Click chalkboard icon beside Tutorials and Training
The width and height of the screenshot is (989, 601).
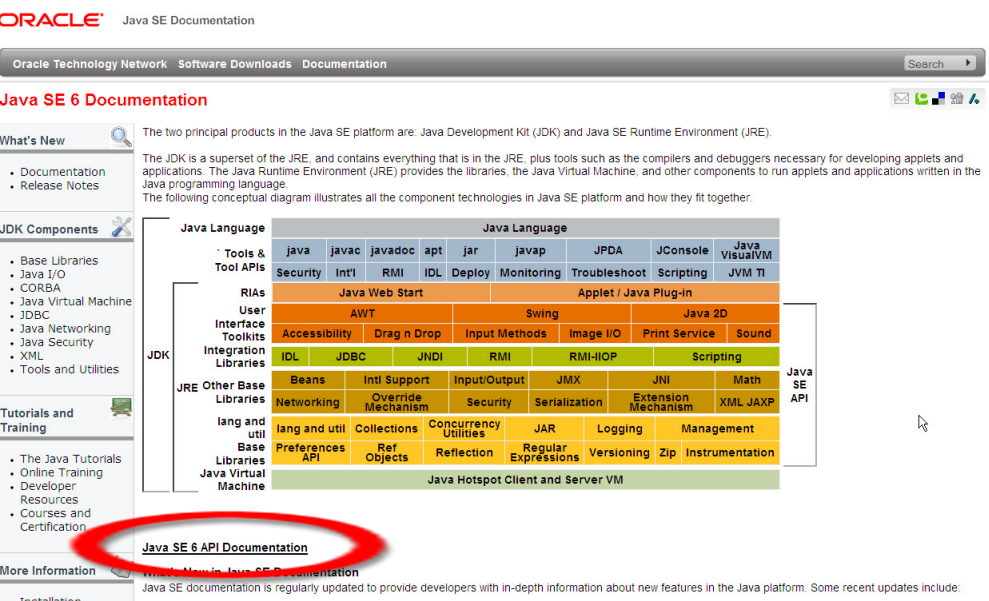[121, 407]
